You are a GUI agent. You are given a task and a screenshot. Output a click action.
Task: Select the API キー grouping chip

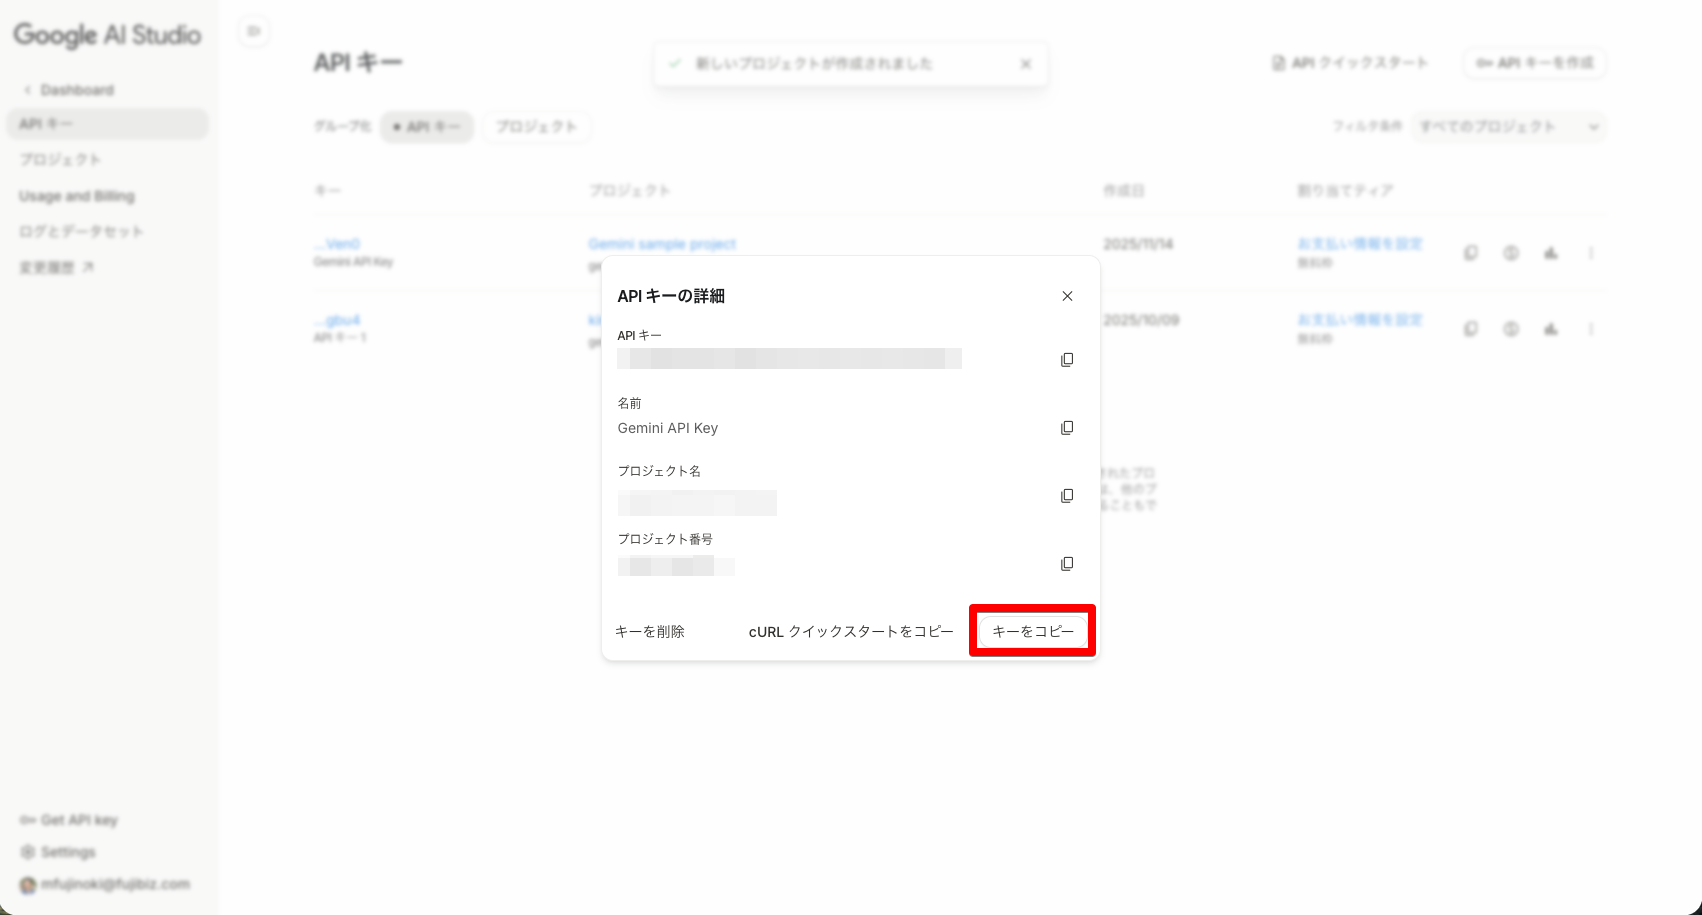click(x=427, y=127)
